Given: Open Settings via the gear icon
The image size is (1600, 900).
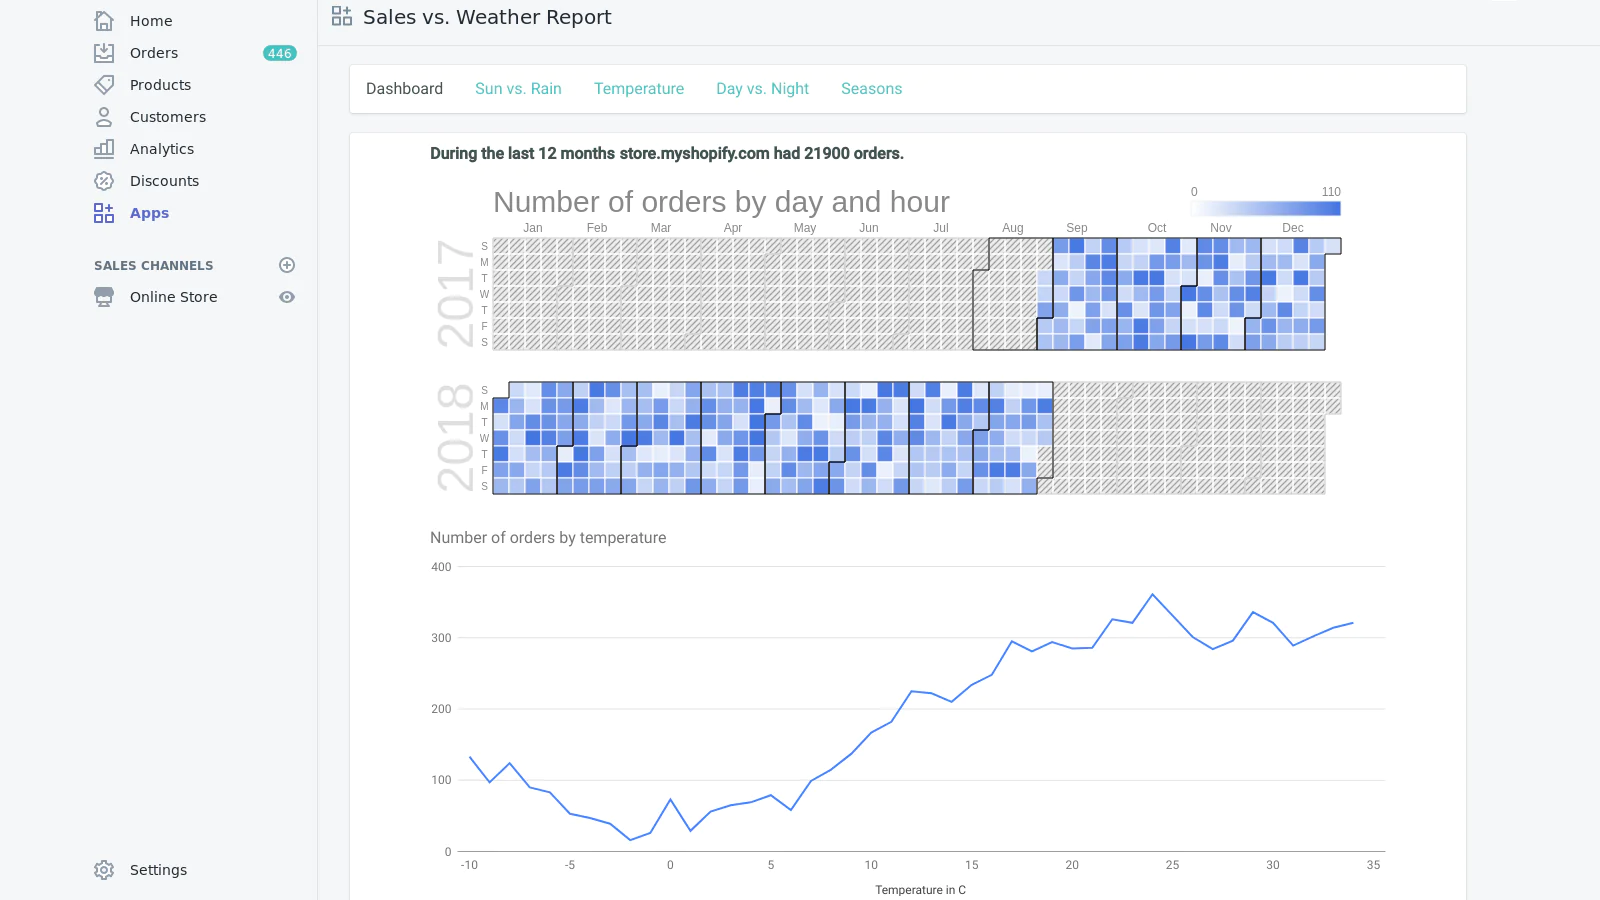Looking at the screenshot, I should tap(104, 870).
